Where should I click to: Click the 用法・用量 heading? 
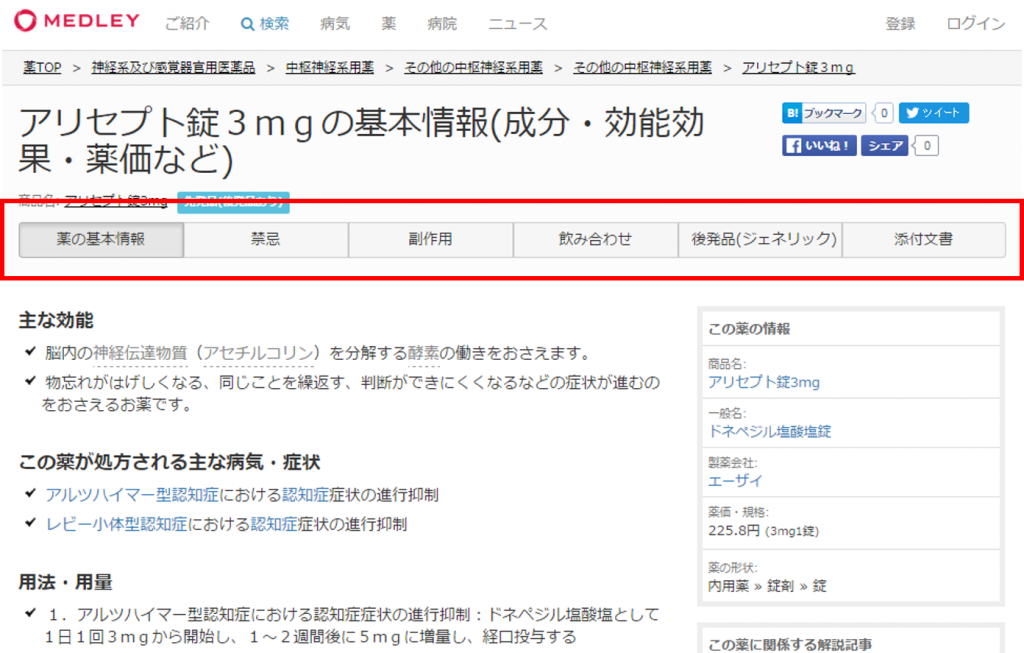point(65,582)
